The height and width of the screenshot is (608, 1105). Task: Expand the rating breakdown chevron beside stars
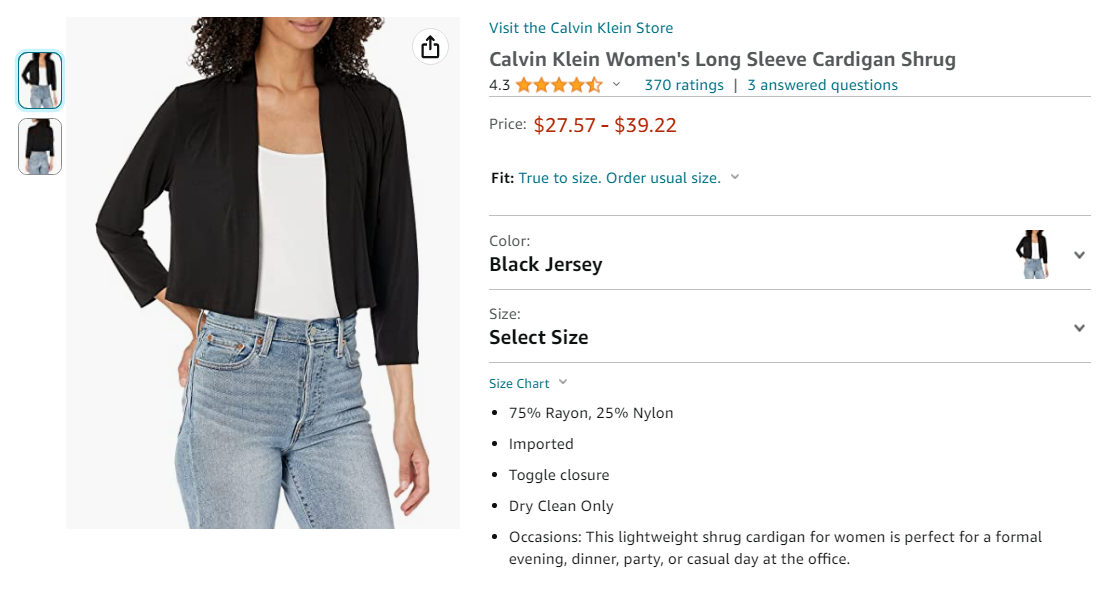[616, 85]
